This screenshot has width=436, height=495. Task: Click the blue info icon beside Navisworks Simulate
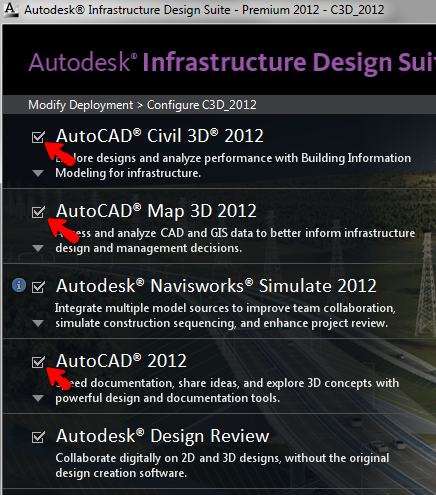click(x=19, y=285)
